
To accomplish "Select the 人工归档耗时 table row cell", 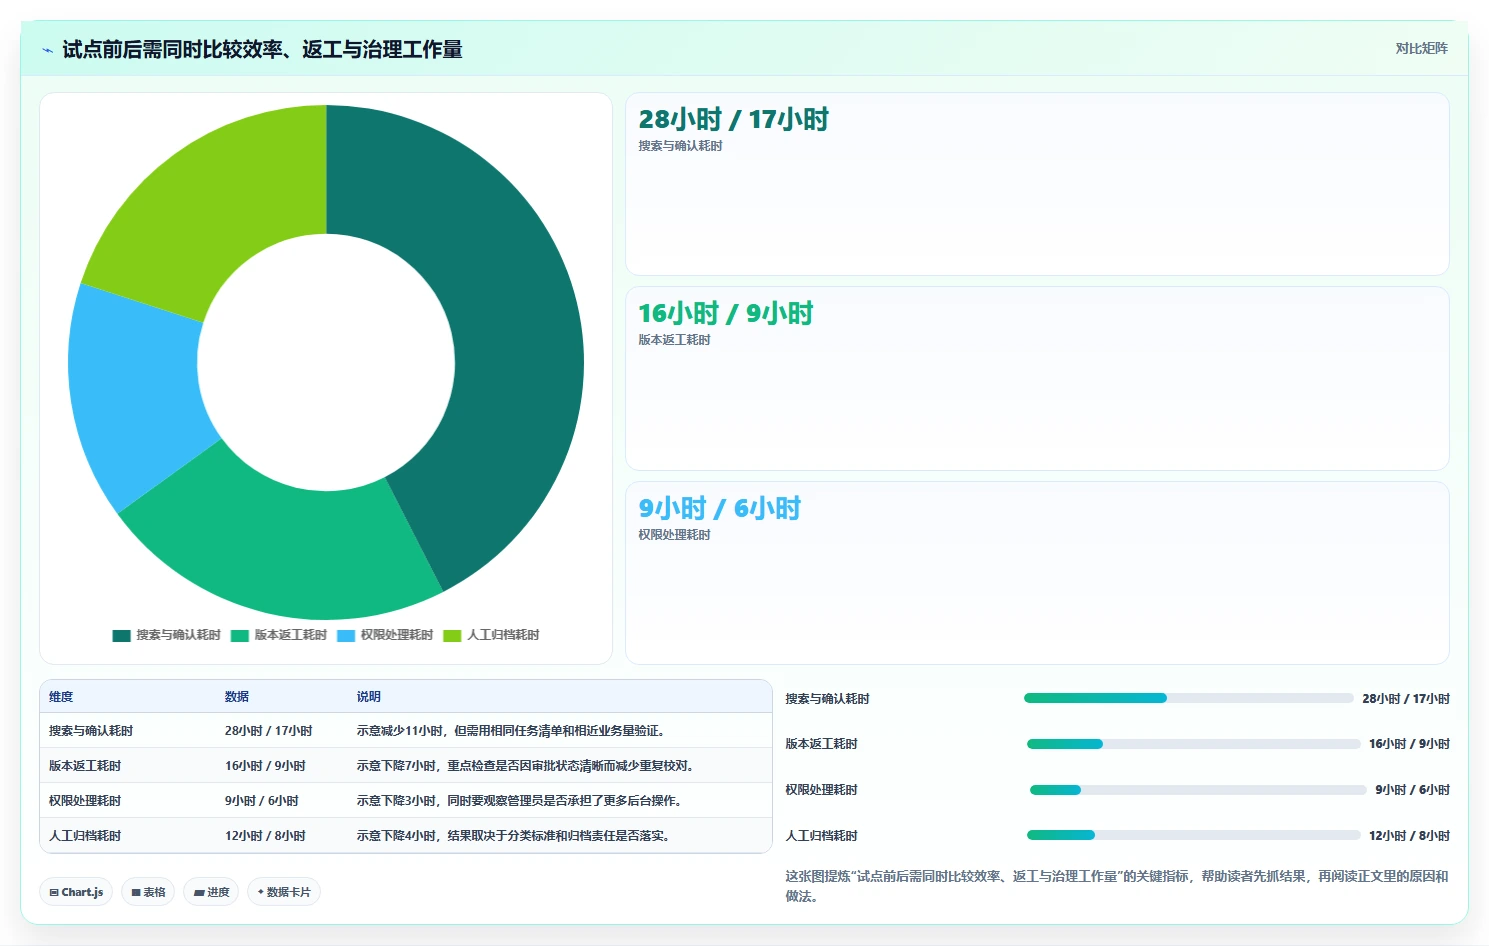I will (85, 836).
